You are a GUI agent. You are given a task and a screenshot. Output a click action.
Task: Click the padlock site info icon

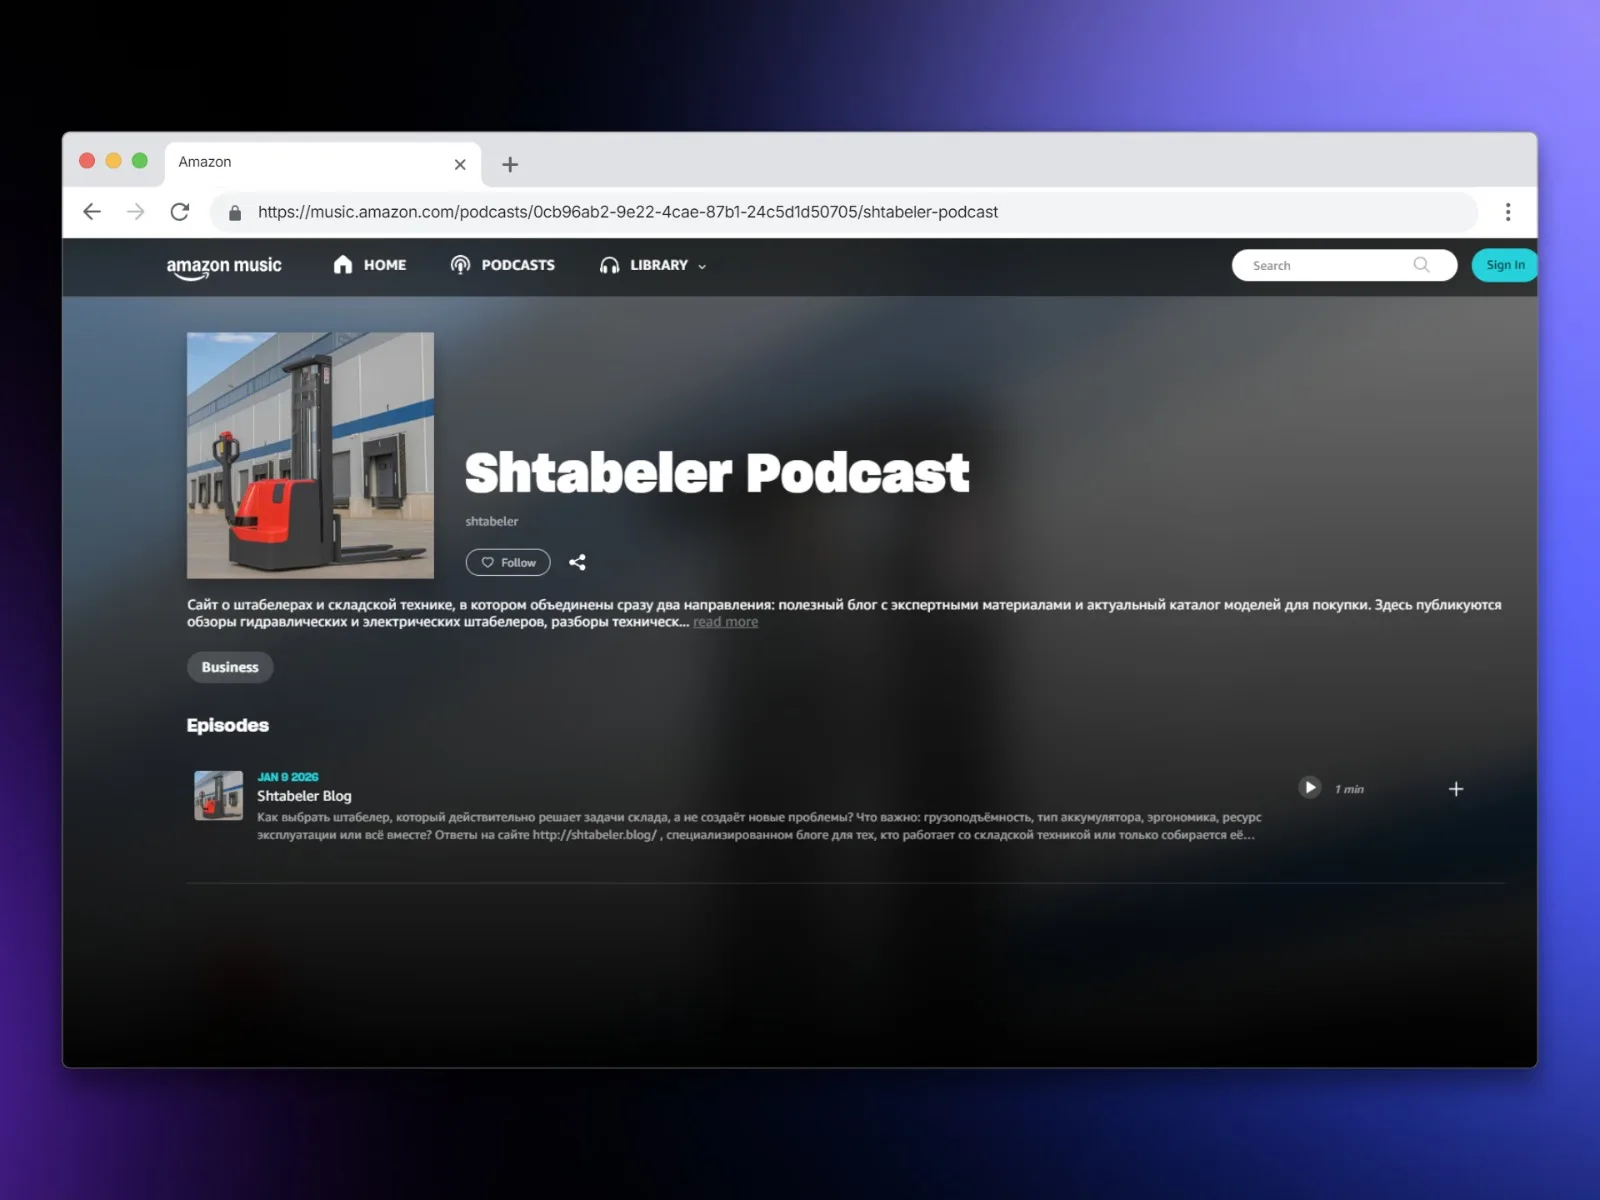click(235, 213)
